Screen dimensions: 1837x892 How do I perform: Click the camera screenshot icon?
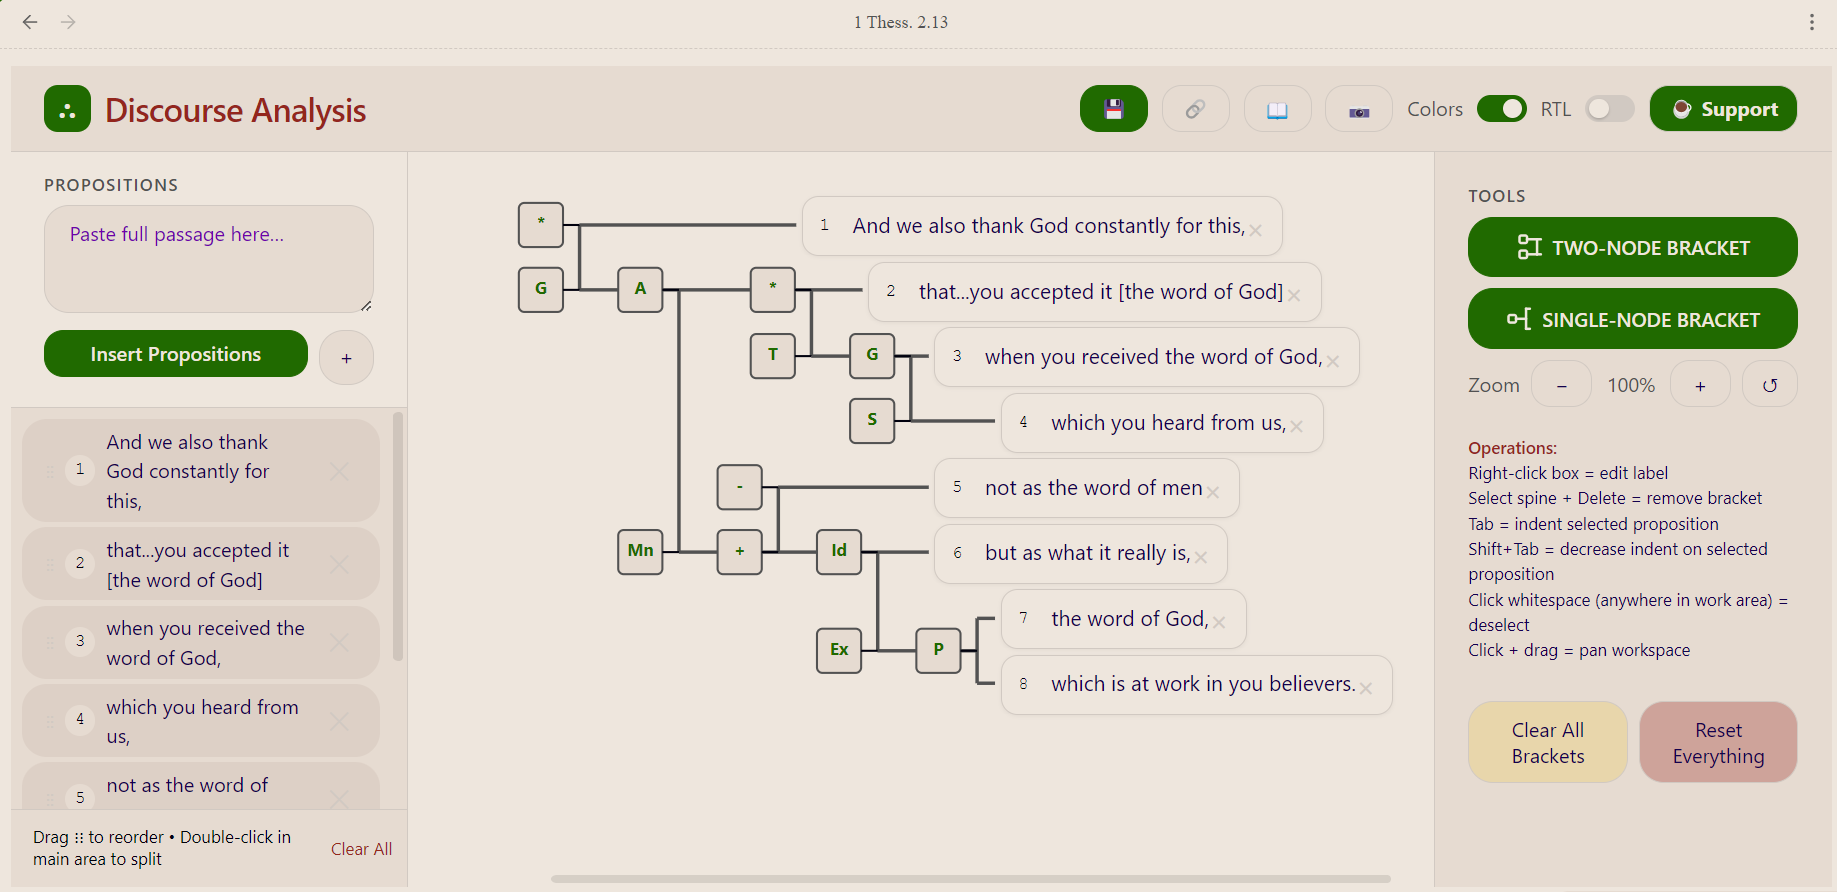click(1359, 109)
